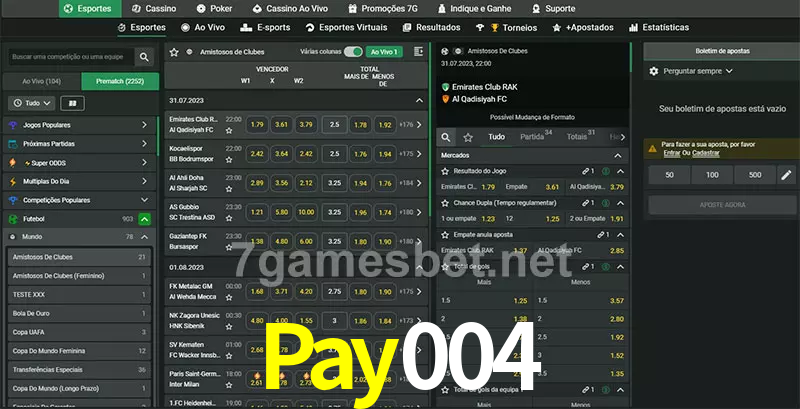
Task: Collapse the Mundo region list
Action: click(x=144, y=237)
